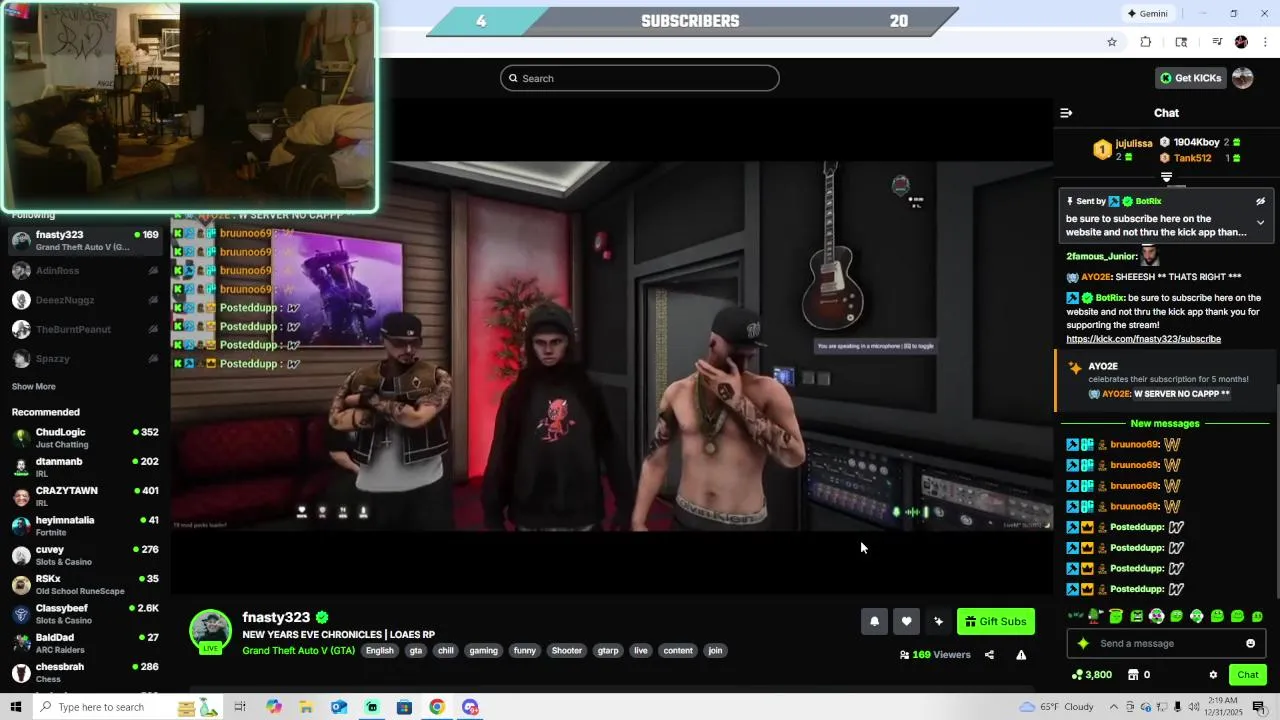The height and width of the screenshot is (720, 1280).
Task: Open Microsoft Store from taskbar
Action: tap(404, 707)
